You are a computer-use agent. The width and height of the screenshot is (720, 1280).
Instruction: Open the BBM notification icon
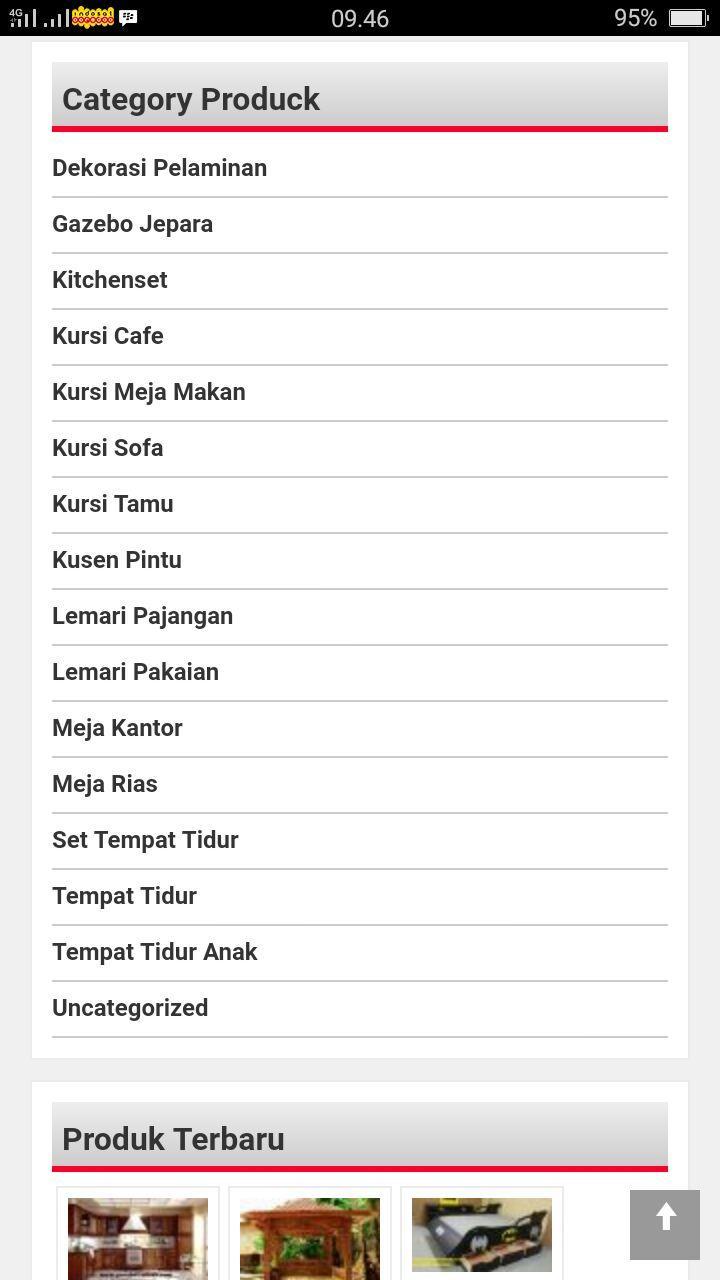click(x=127, y=17)
